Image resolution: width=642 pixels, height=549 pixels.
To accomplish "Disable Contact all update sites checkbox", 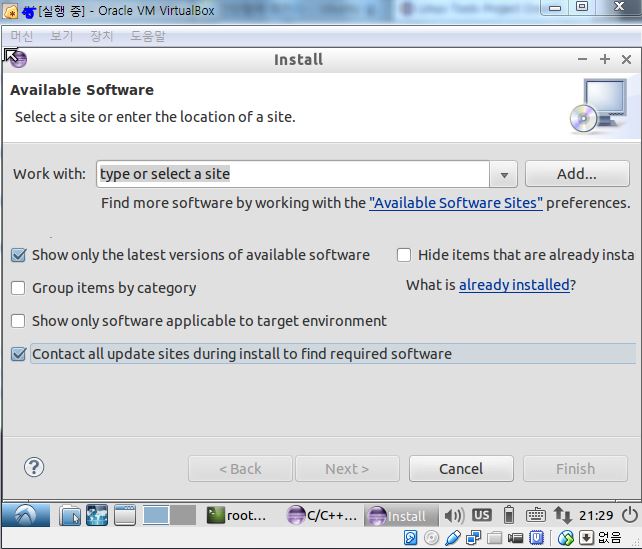I will tap(19, 354).
